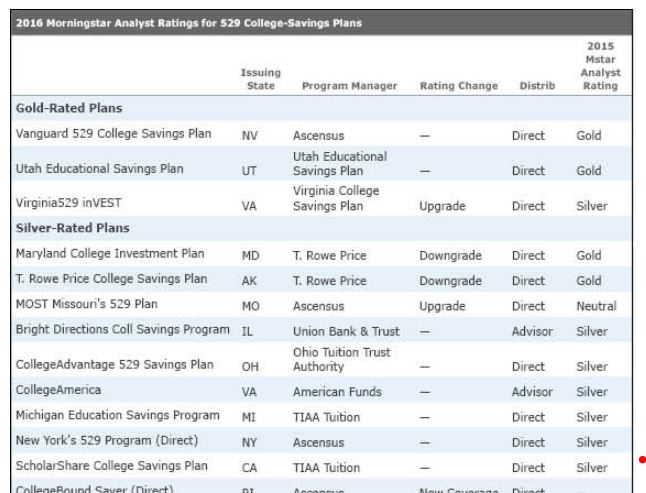Select the Gold-Rated Plans section heading

click(69, 108)
